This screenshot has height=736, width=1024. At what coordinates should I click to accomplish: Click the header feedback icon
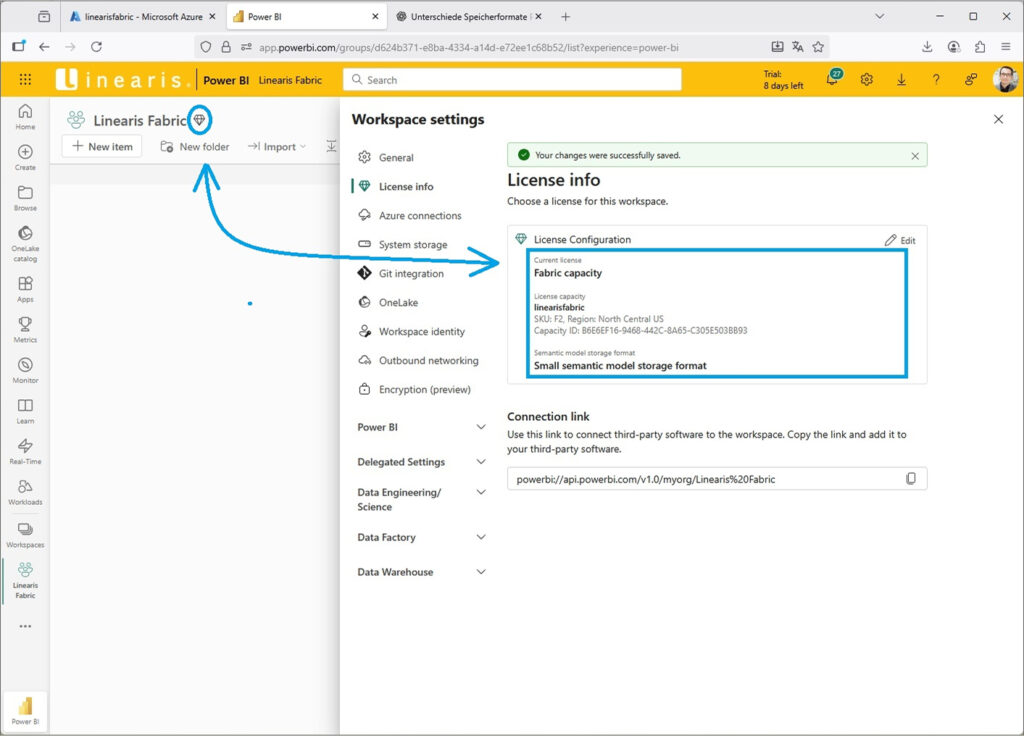click(971, 80)
